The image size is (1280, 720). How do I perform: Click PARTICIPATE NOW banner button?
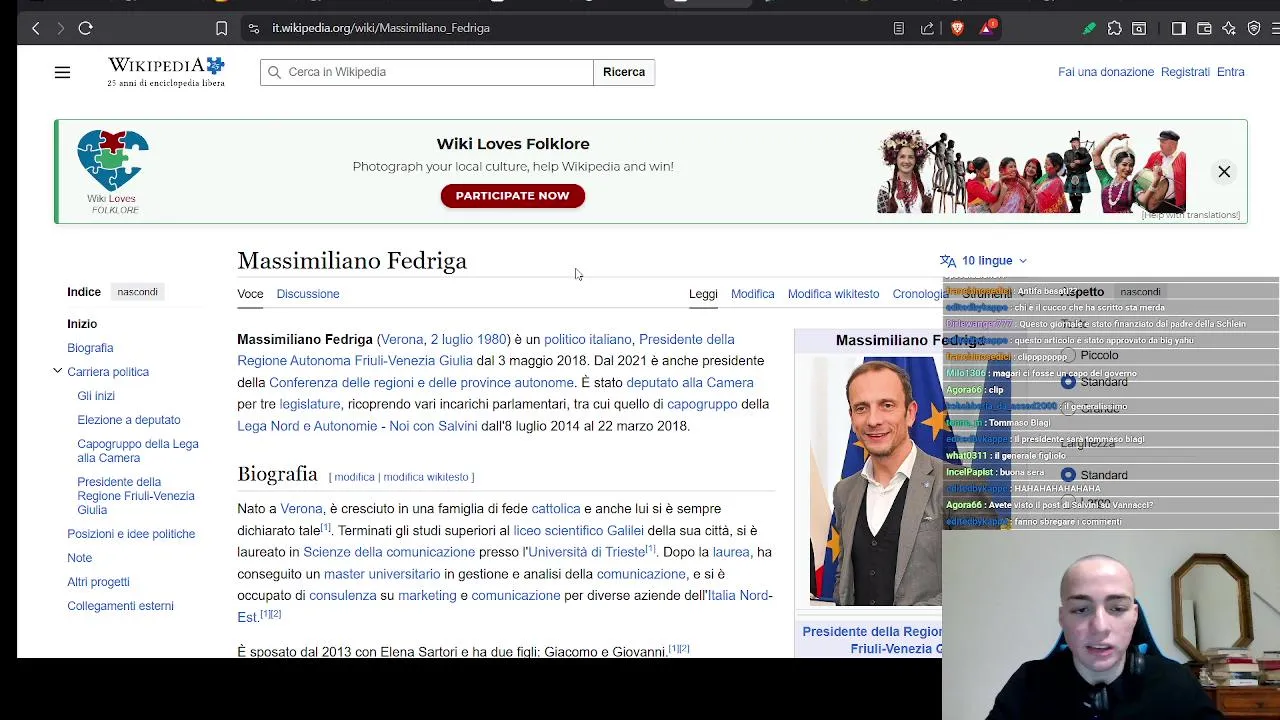[x=512, y=196]
